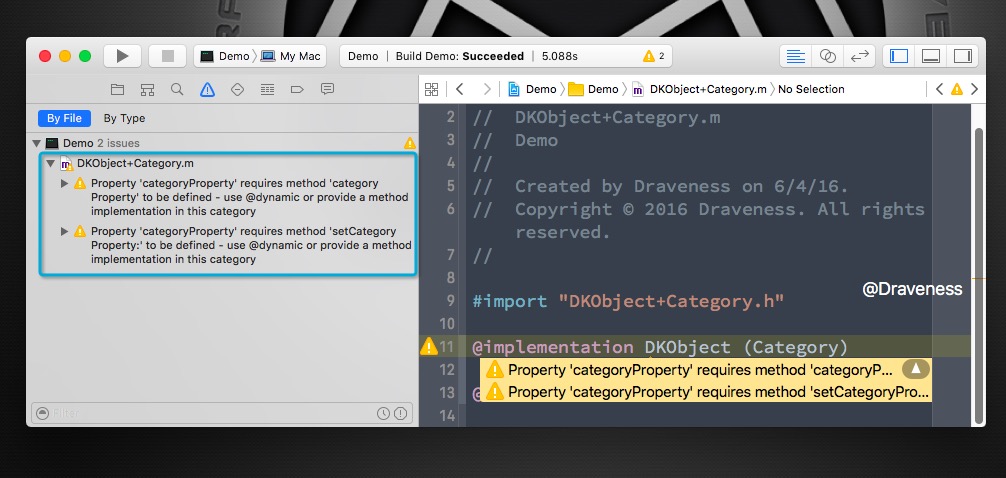The height and width of the screenshot is (478, 1006).
Task: Open the Test navigator diamond icon
Action: [x=237, y=89]
